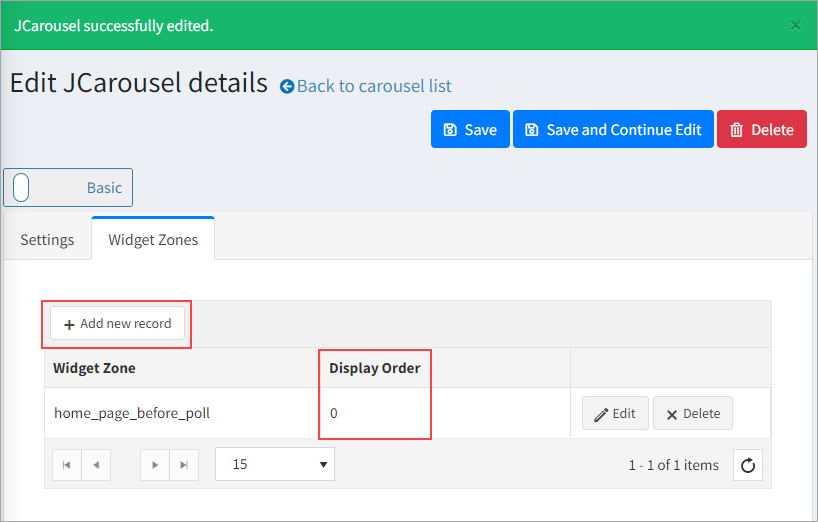Viewport: 818px width, 522px height.
Task: Dismiss the success notification banner
Action: tap(795, 25)
